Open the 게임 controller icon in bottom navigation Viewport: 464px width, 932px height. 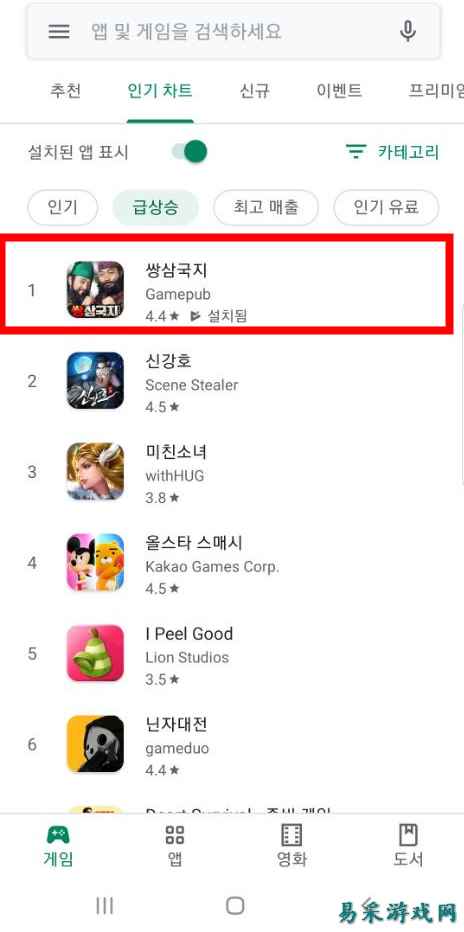(58, 835)
